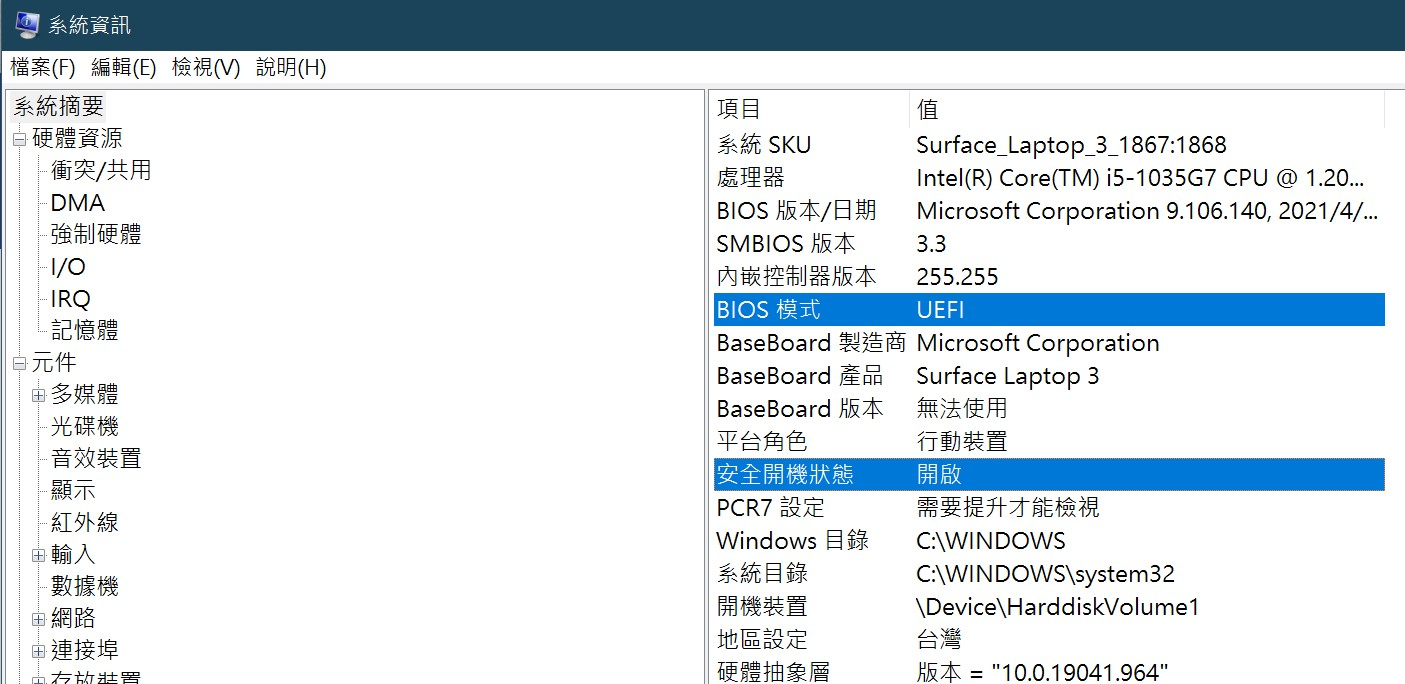Expand the 連接埠 tree node
1405x684 pixels.
[39, 651]
